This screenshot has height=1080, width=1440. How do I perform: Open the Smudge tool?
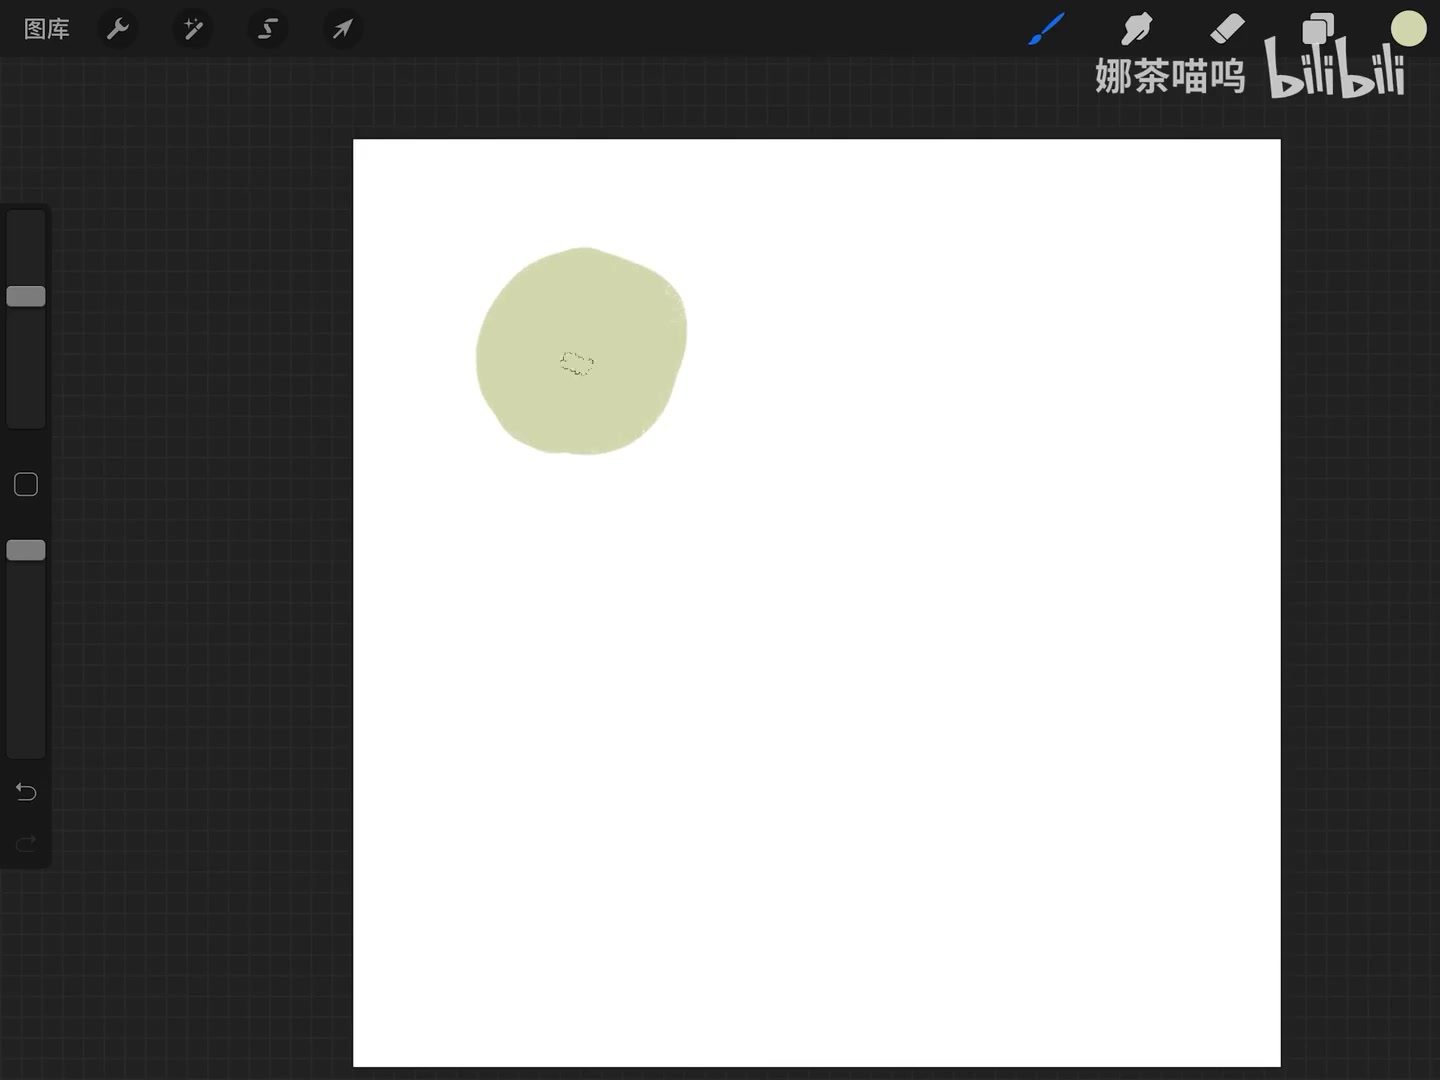click(1137, 28)
